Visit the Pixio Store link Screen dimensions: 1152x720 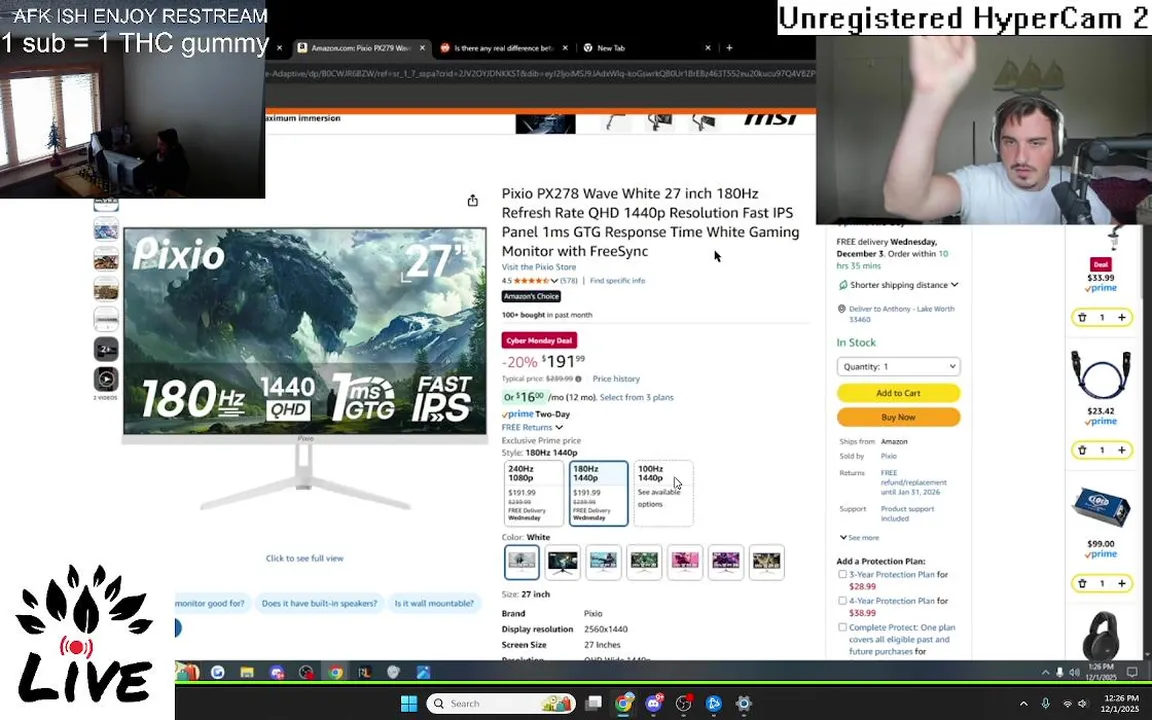click(539, 267)
